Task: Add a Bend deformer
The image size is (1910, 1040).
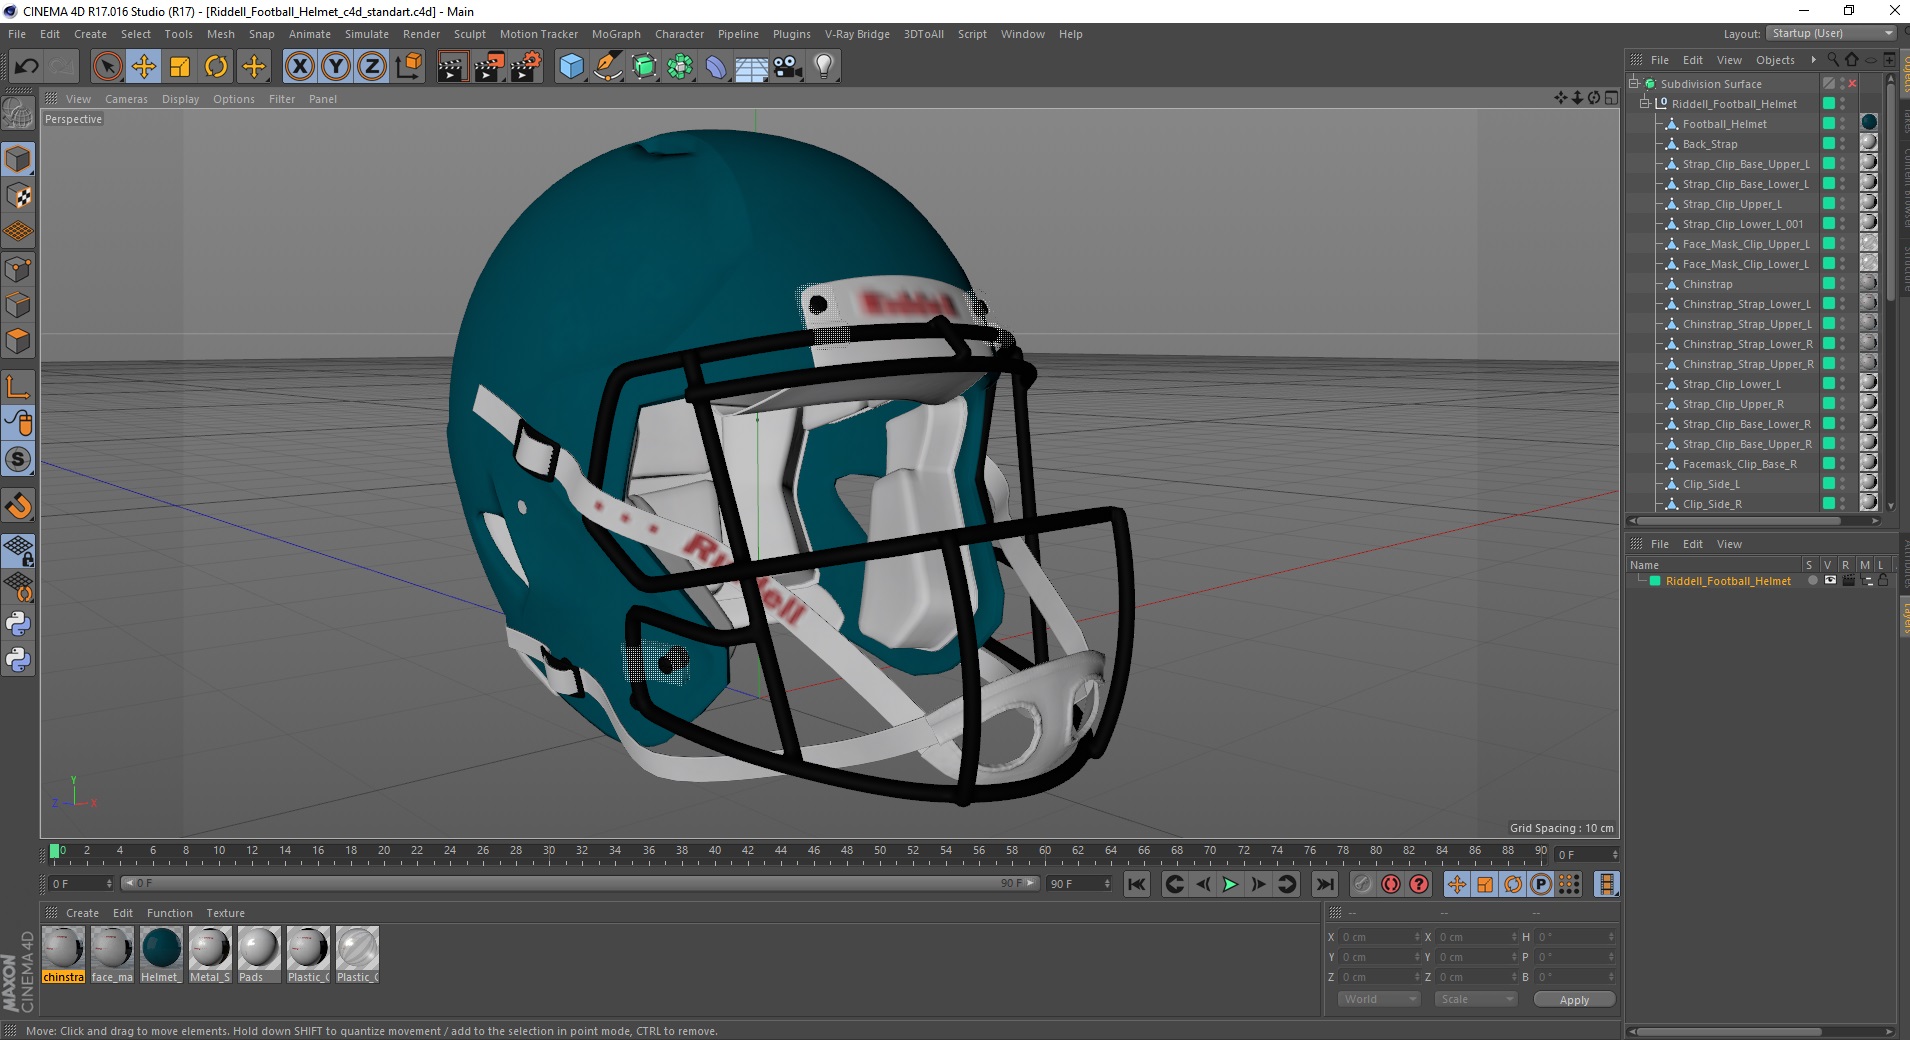Action: (x=716, y=67)
